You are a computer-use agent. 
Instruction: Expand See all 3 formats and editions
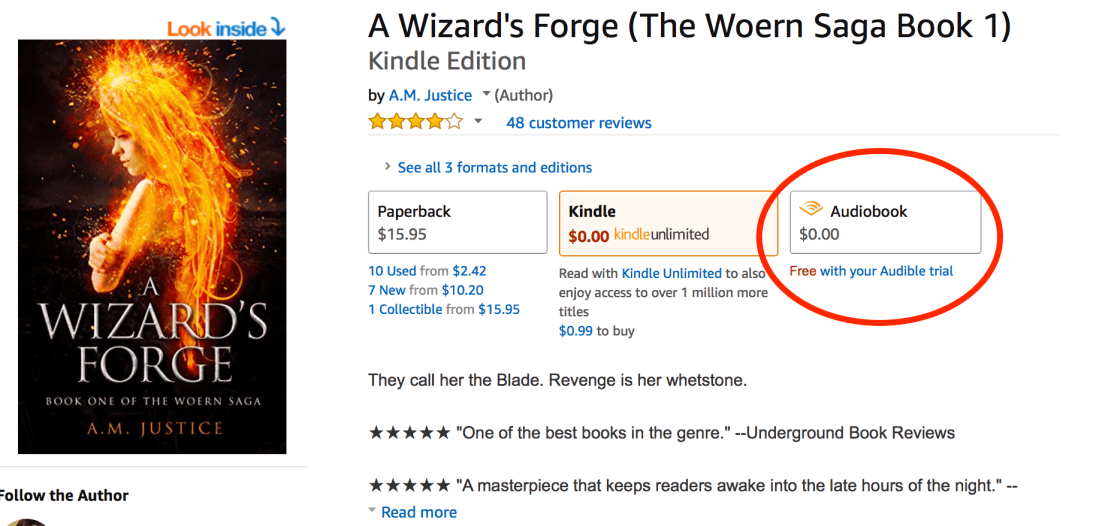click(x=494, y=168)
